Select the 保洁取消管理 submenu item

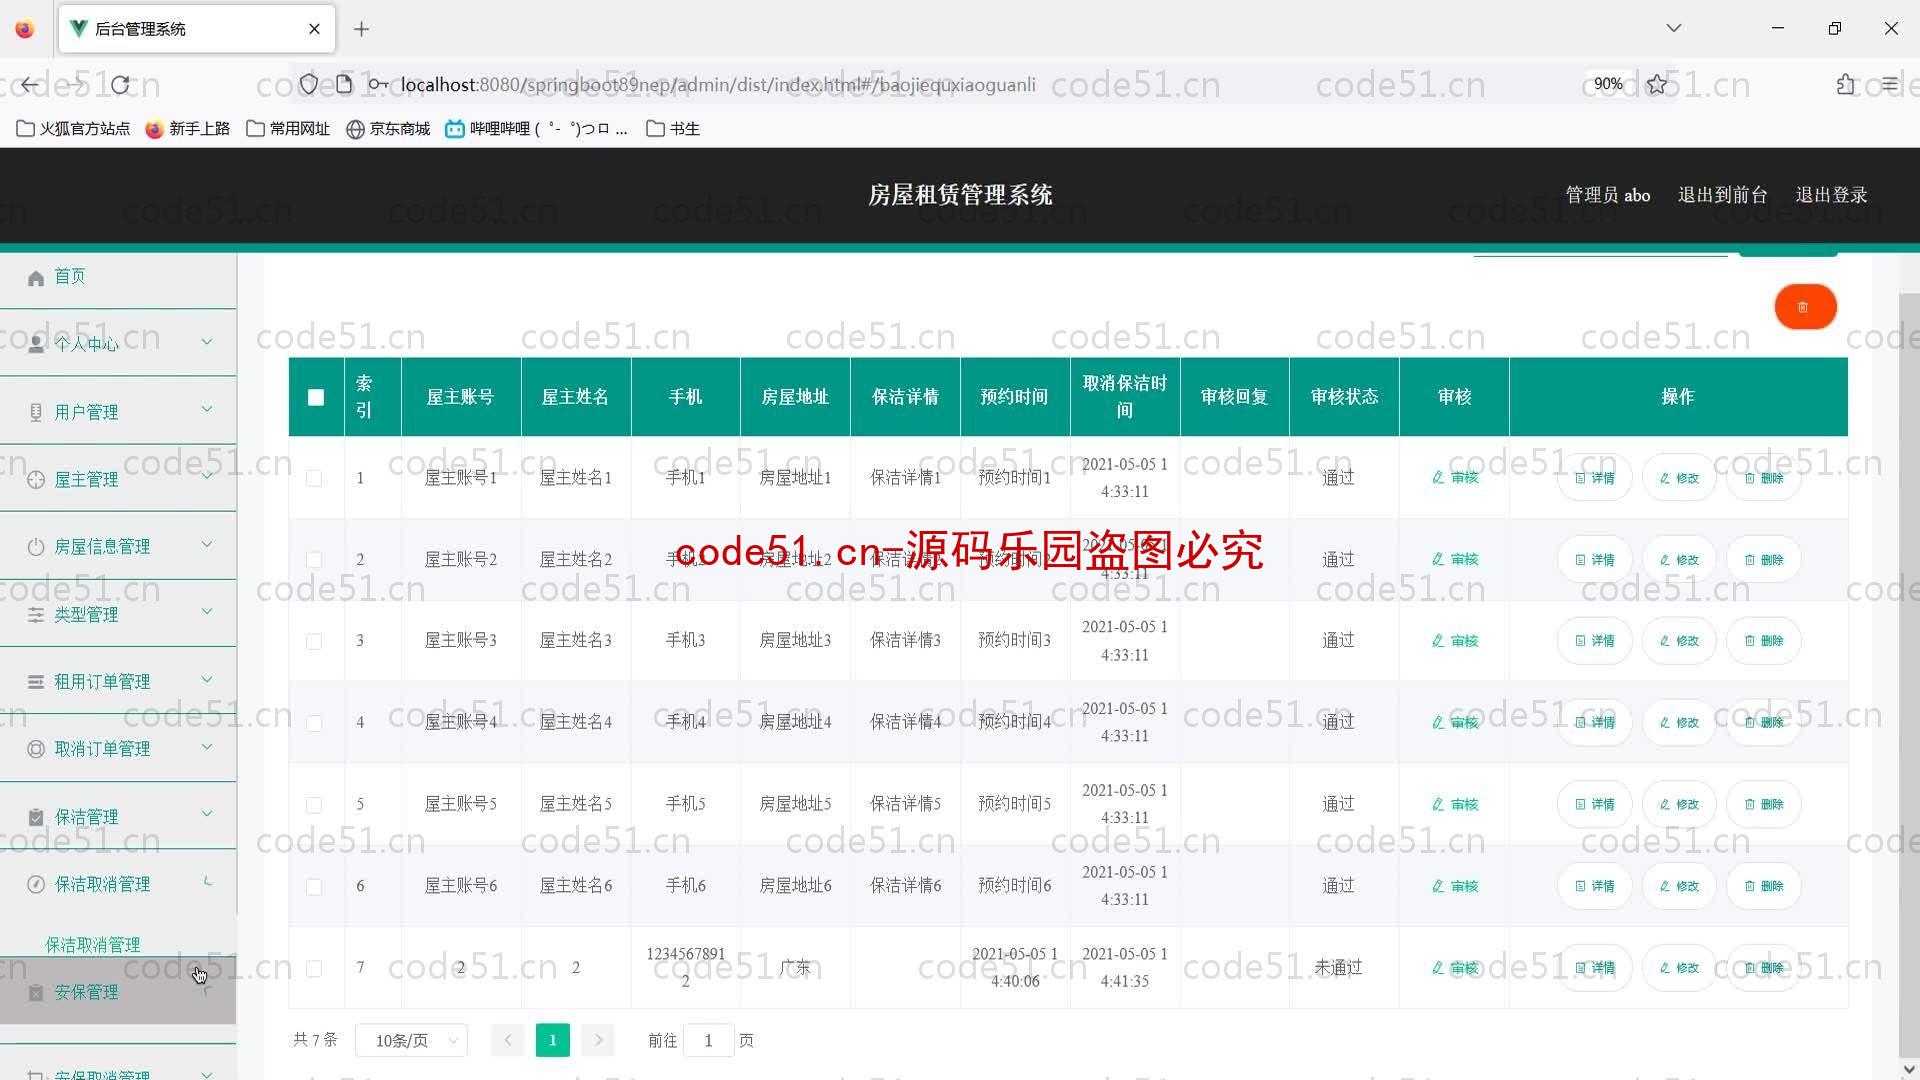(x=93, y=945)
